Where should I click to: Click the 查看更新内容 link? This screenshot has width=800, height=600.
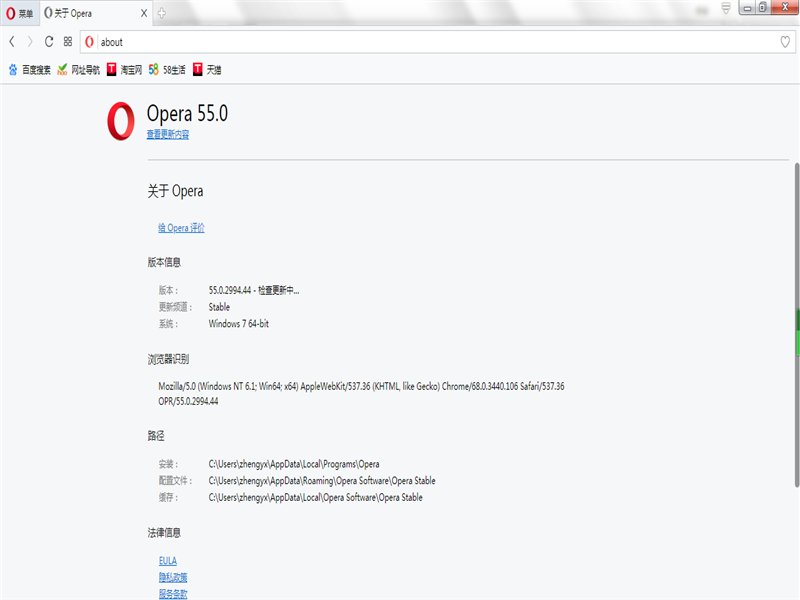tap(167, 134)
